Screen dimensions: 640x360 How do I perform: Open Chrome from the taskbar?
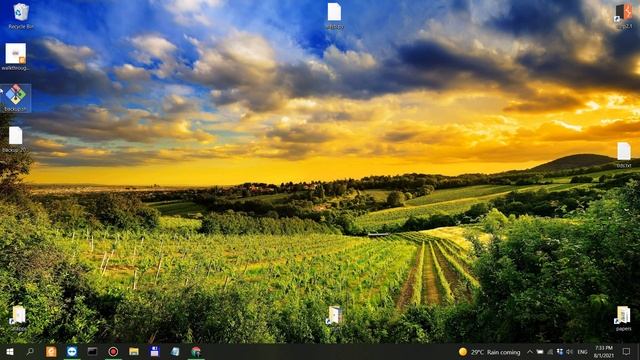click(196, 351)
